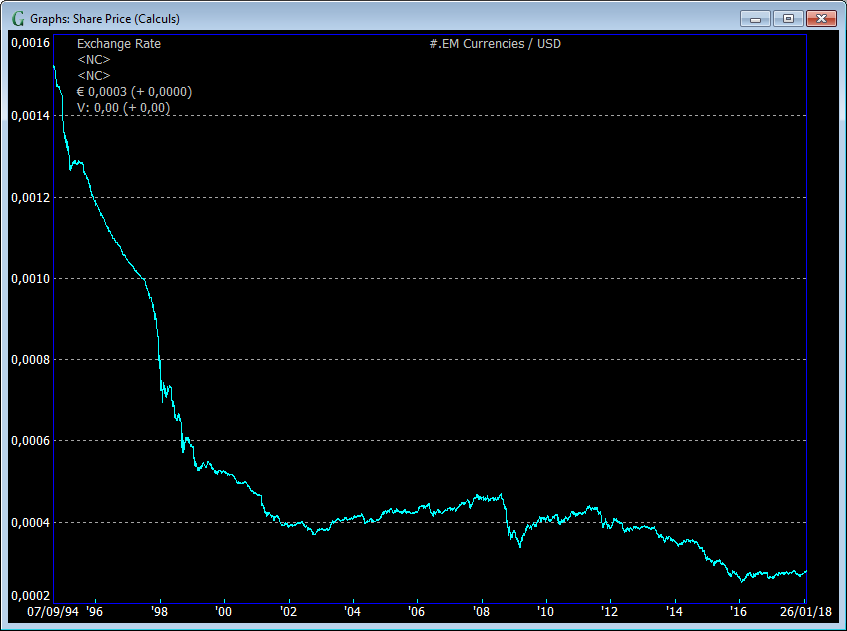The image size is (847, 631).
Task: Click the 'V: 0,00 (+ 0,00)' volume readout
Action: 123,108
